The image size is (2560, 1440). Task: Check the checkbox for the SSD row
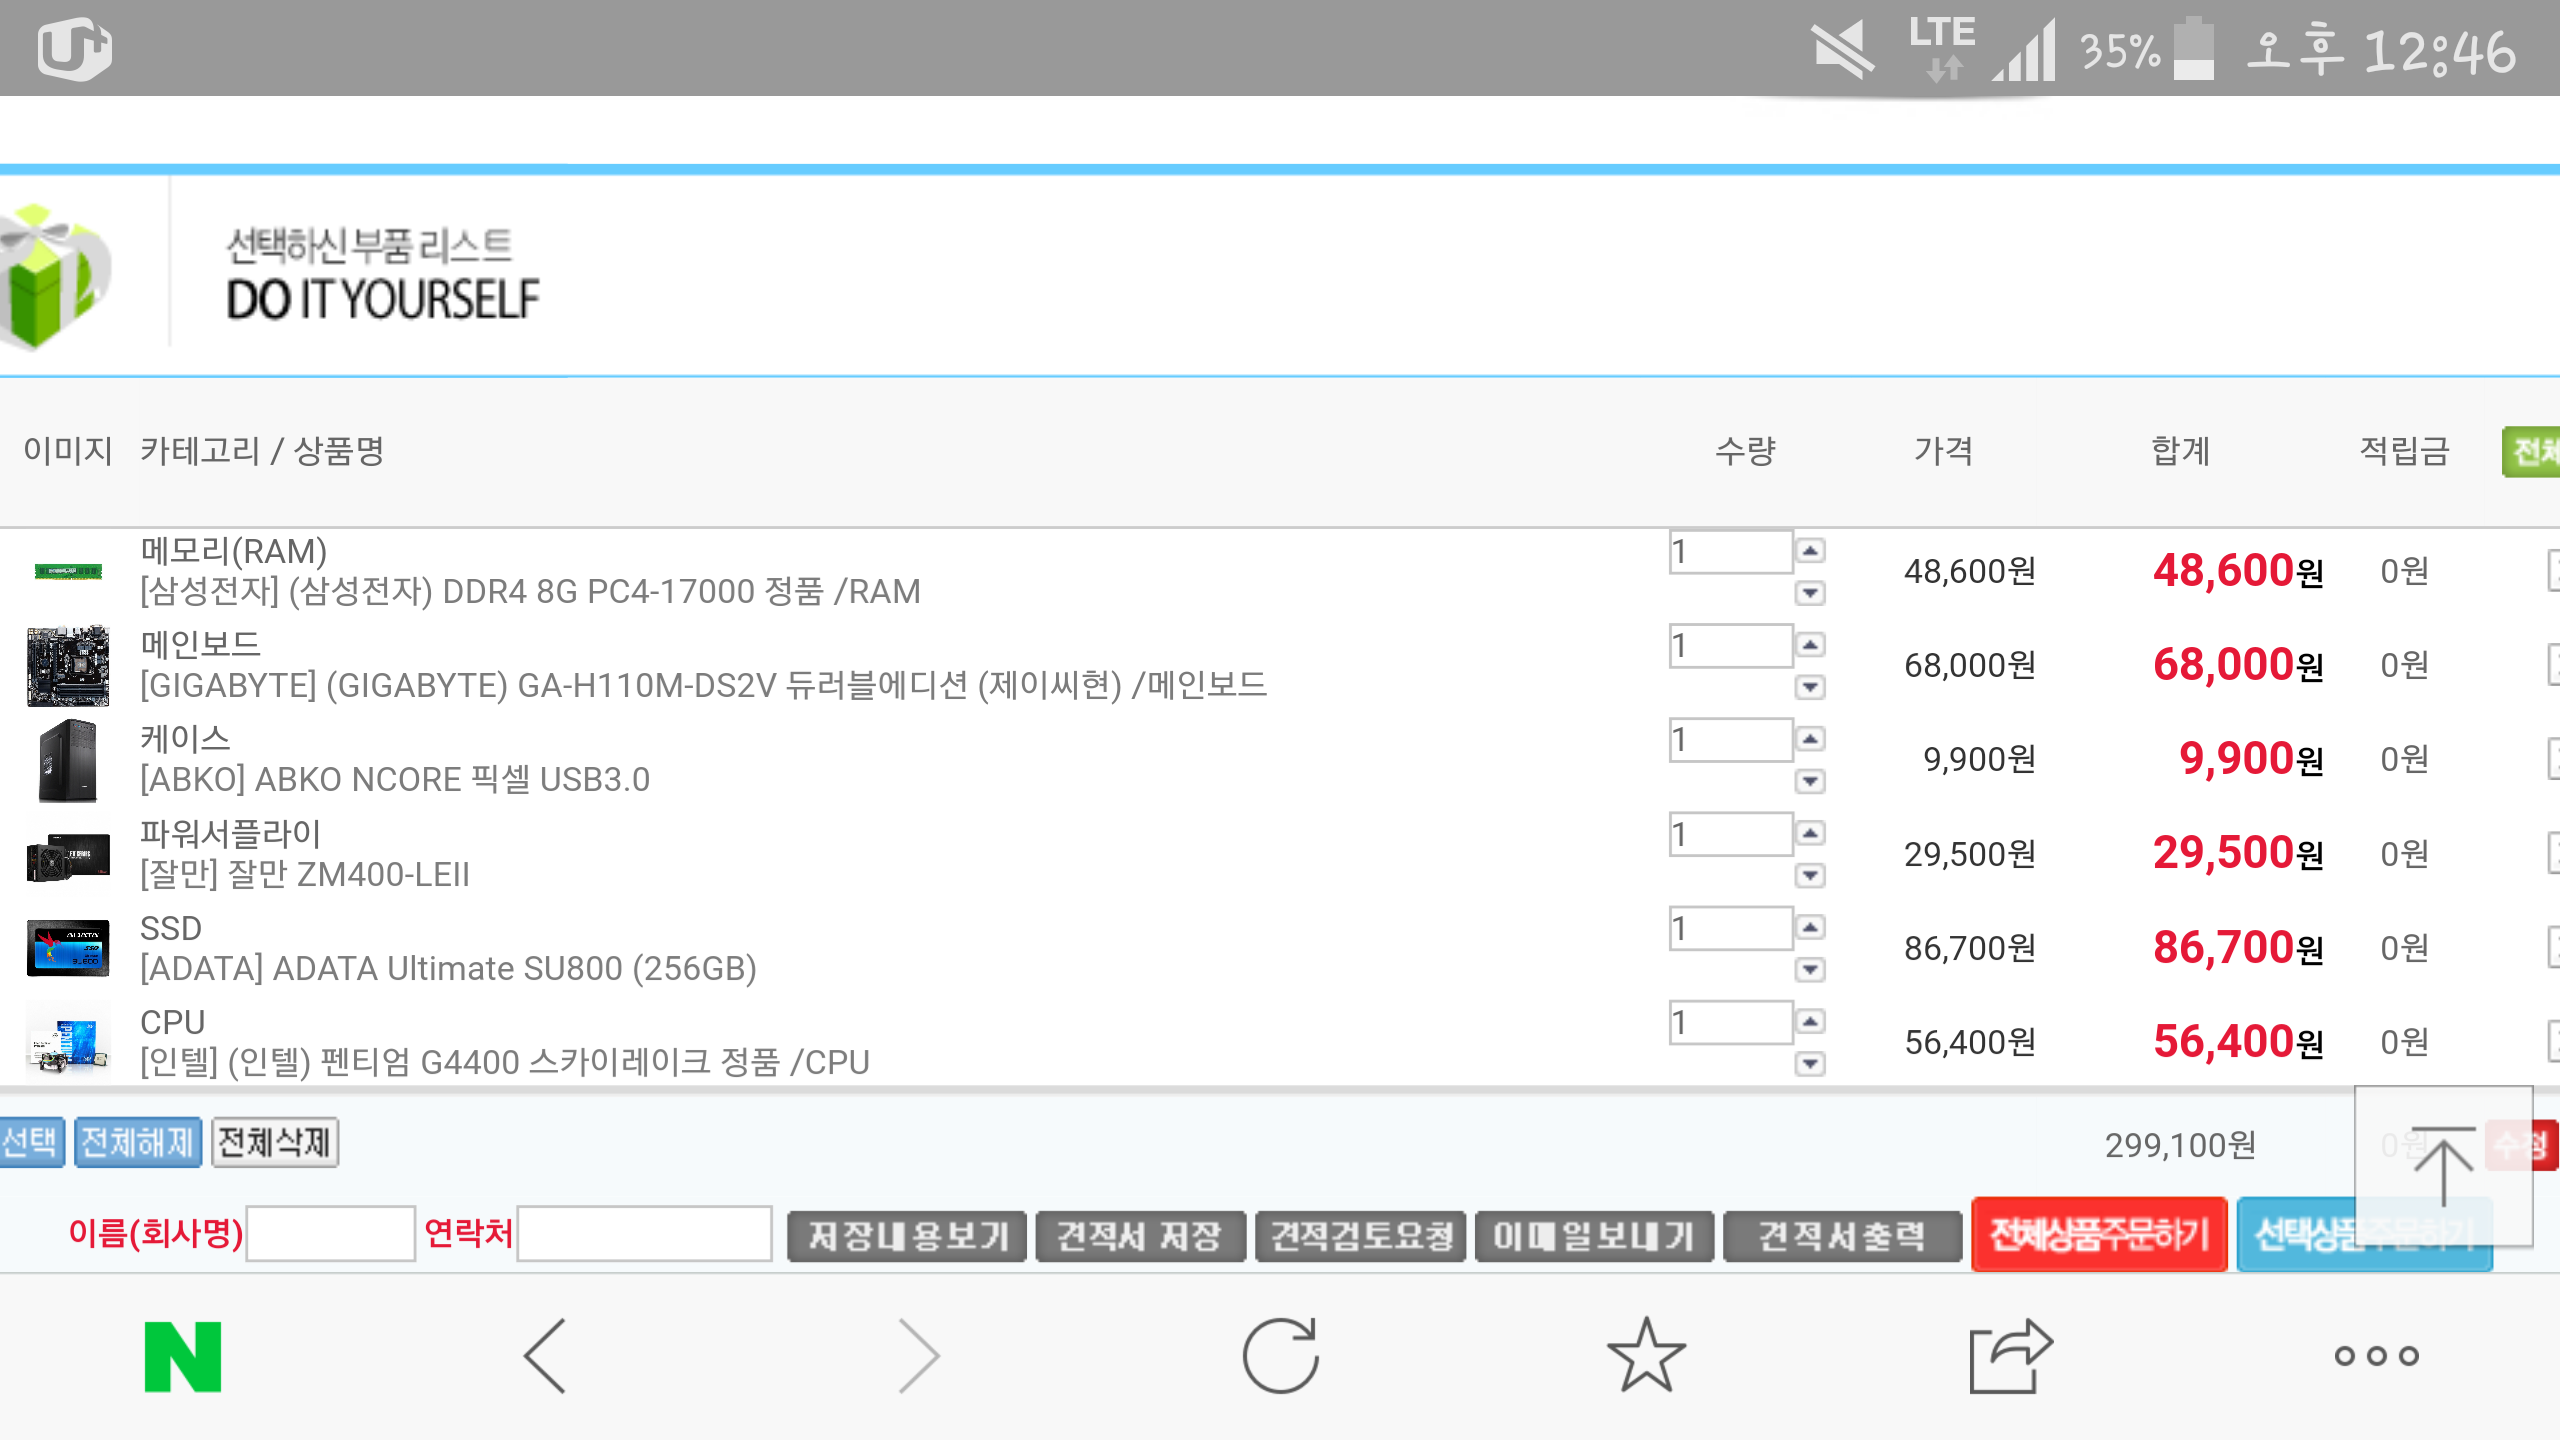coord(2553,948)
